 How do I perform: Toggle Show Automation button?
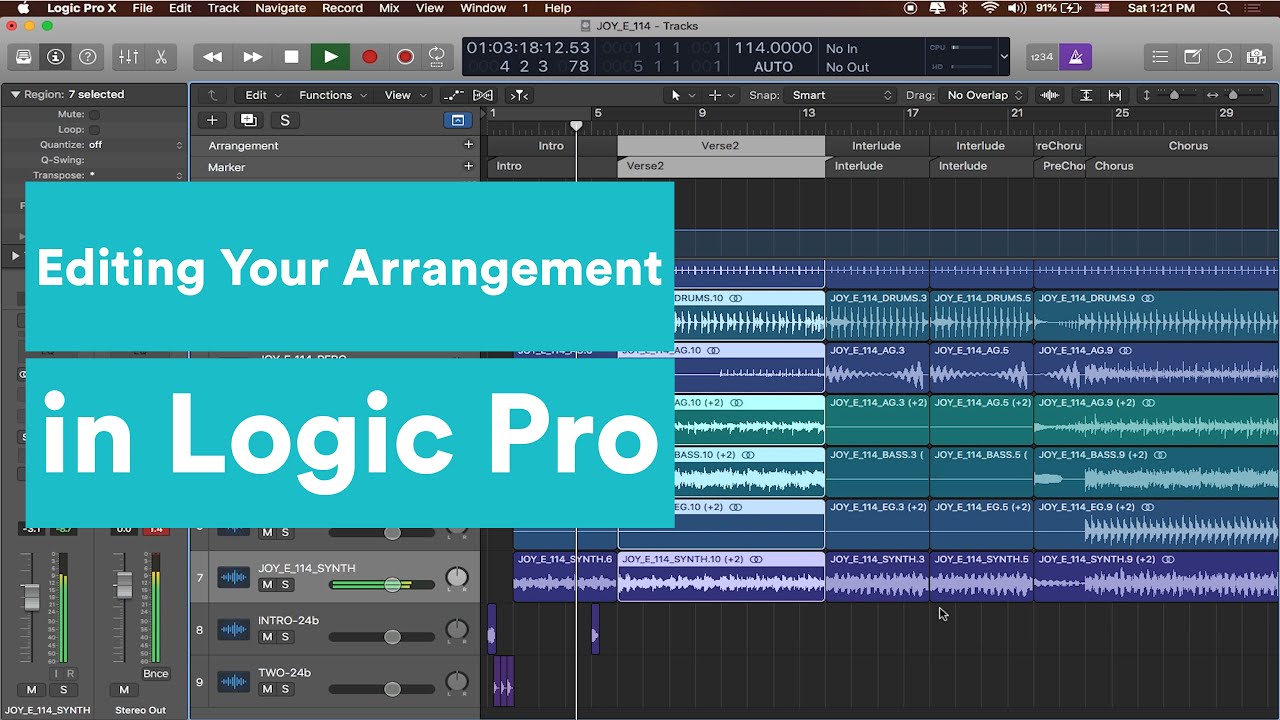[453, 95]
